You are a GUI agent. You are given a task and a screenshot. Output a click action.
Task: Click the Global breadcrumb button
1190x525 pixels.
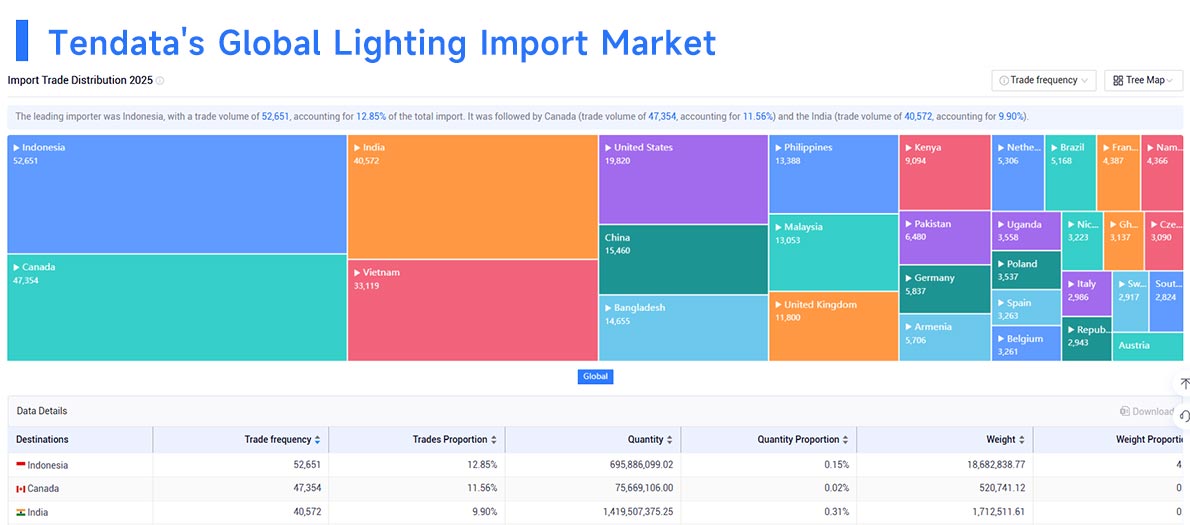[x=595, y=376]
